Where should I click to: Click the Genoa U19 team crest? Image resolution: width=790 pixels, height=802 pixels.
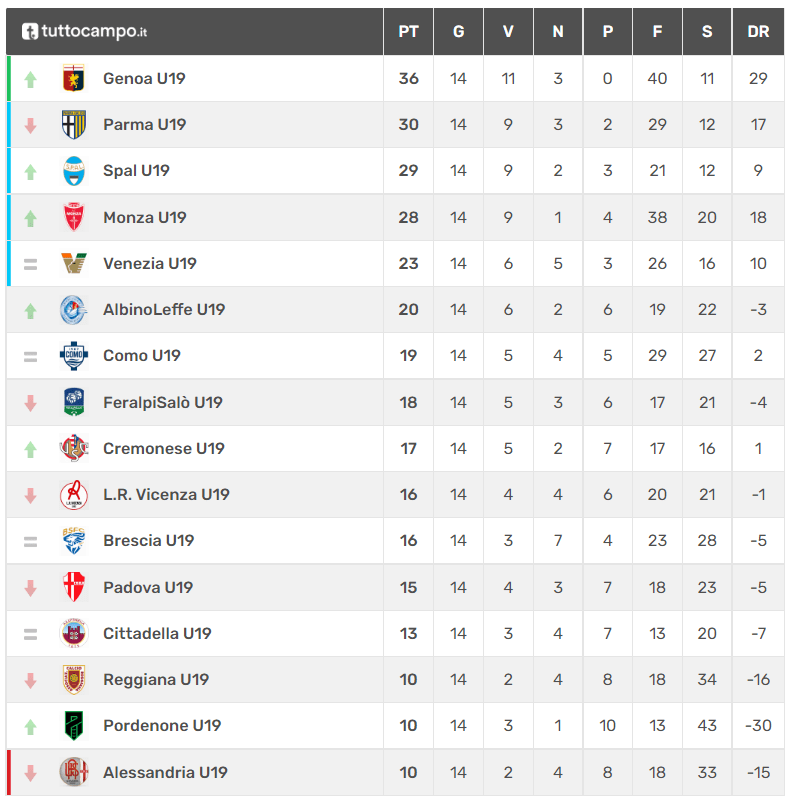(74, 78)
